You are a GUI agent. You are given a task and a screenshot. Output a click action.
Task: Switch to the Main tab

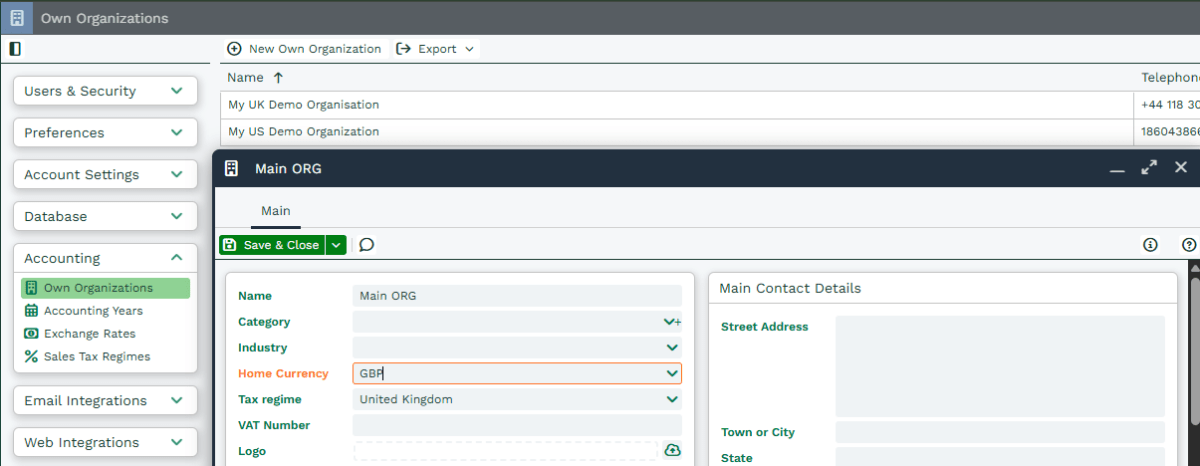275,211
